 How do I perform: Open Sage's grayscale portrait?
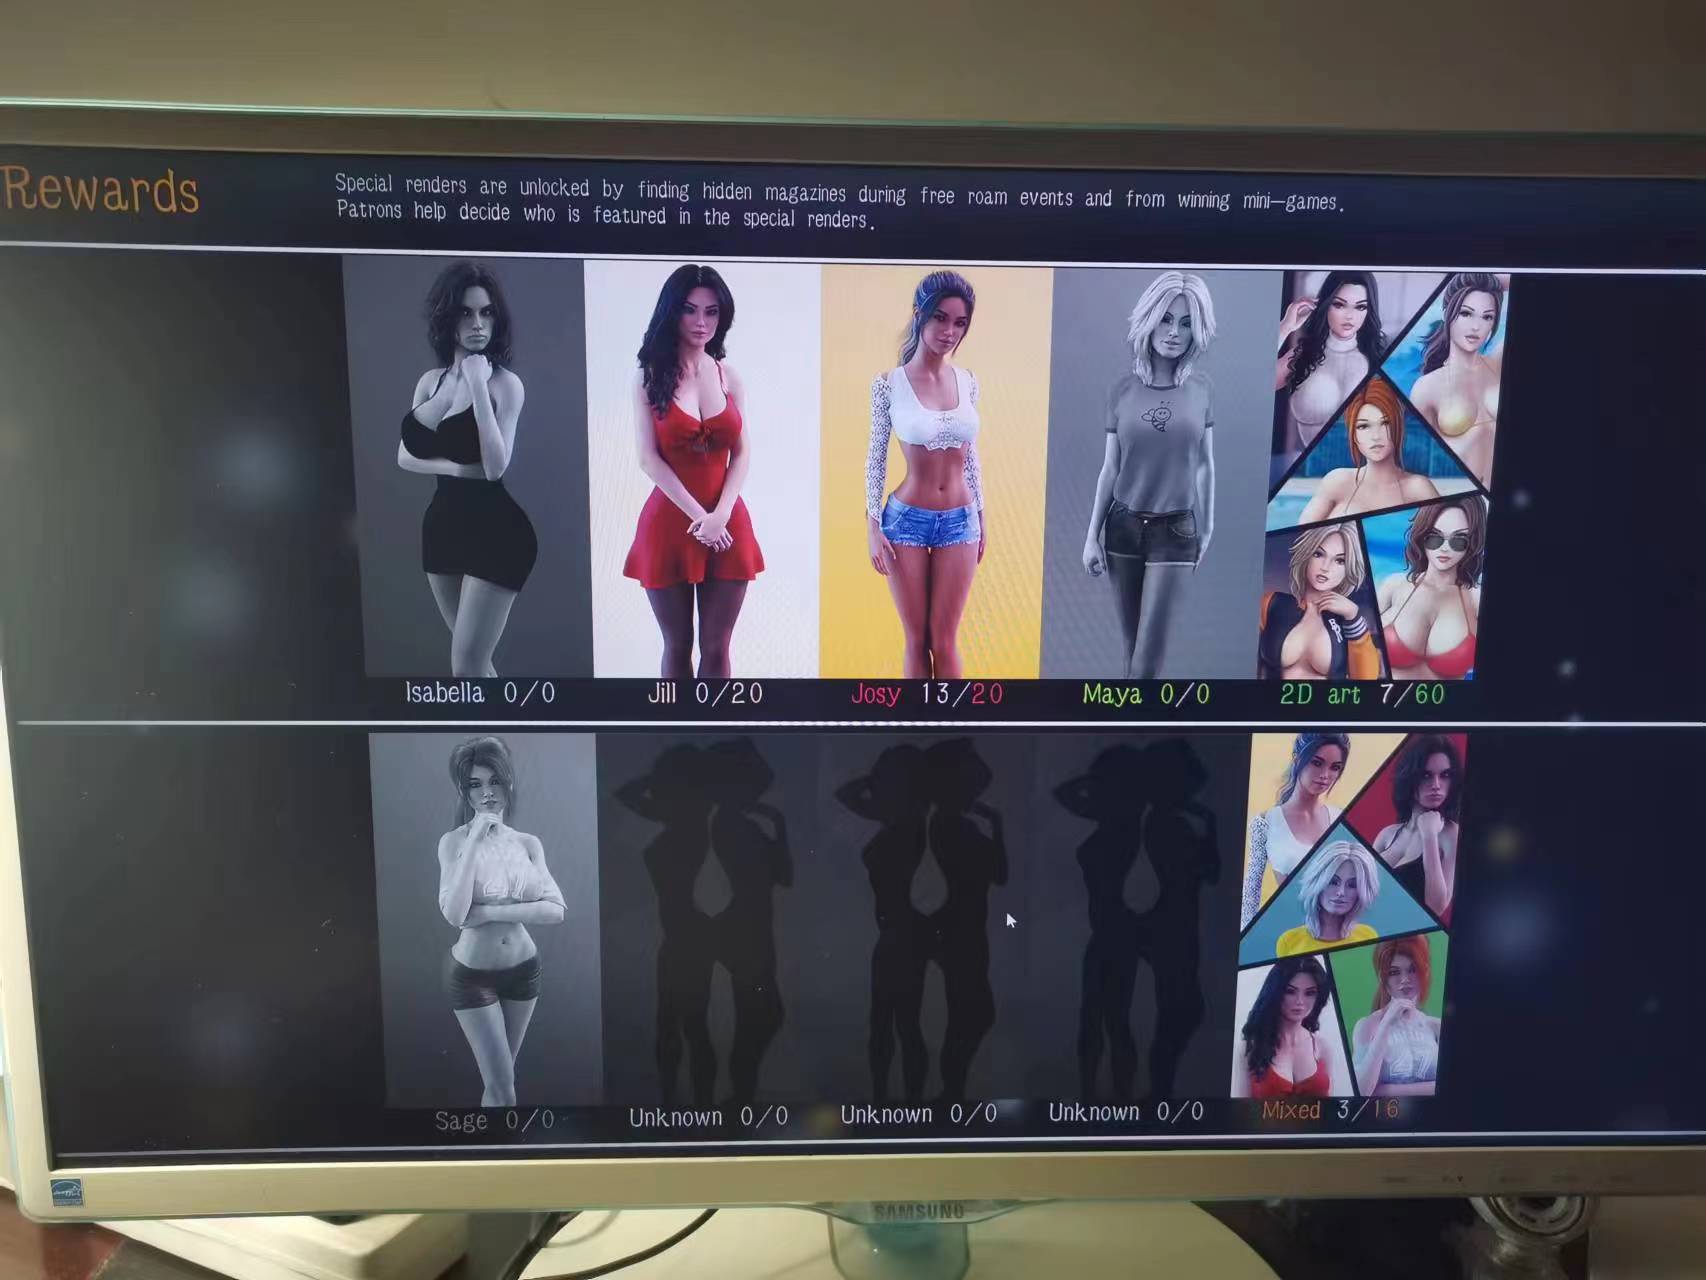[485, 919]
